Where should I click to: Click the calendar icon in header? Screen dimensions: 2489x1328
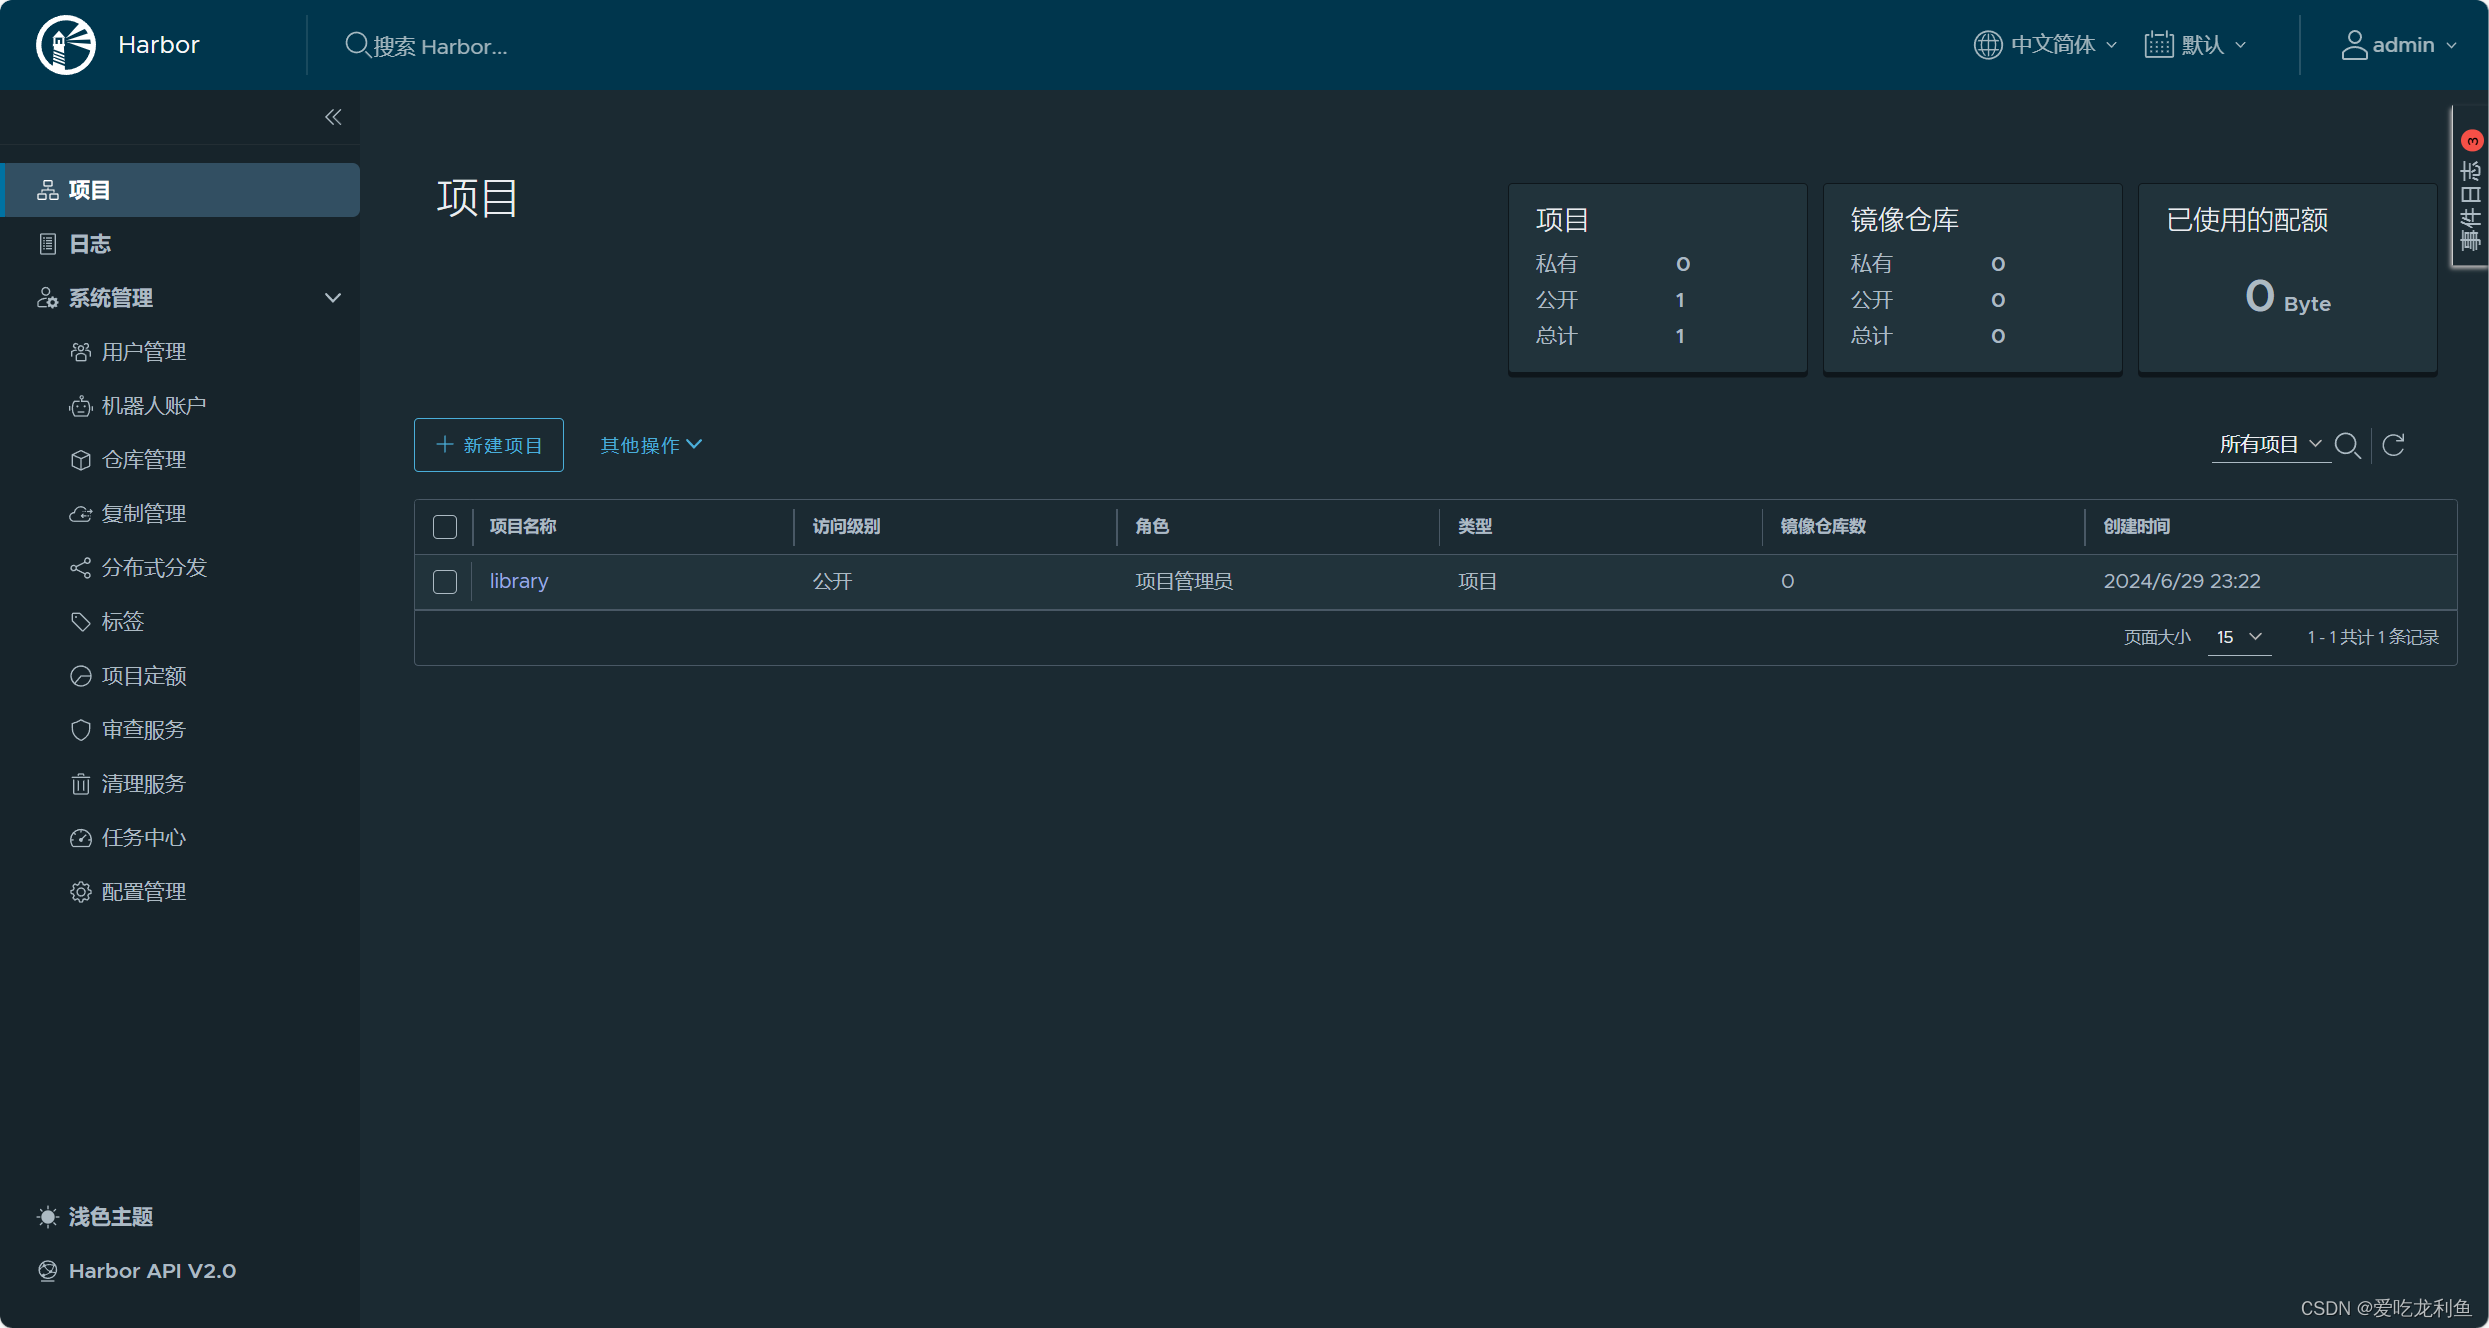pos(2159,45)
